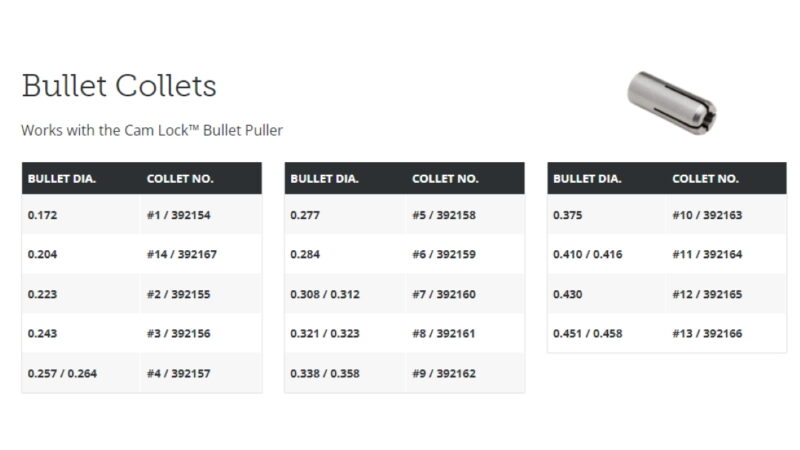Select collet #8 / 392161
Screen dimensions: 800x450
444,334
